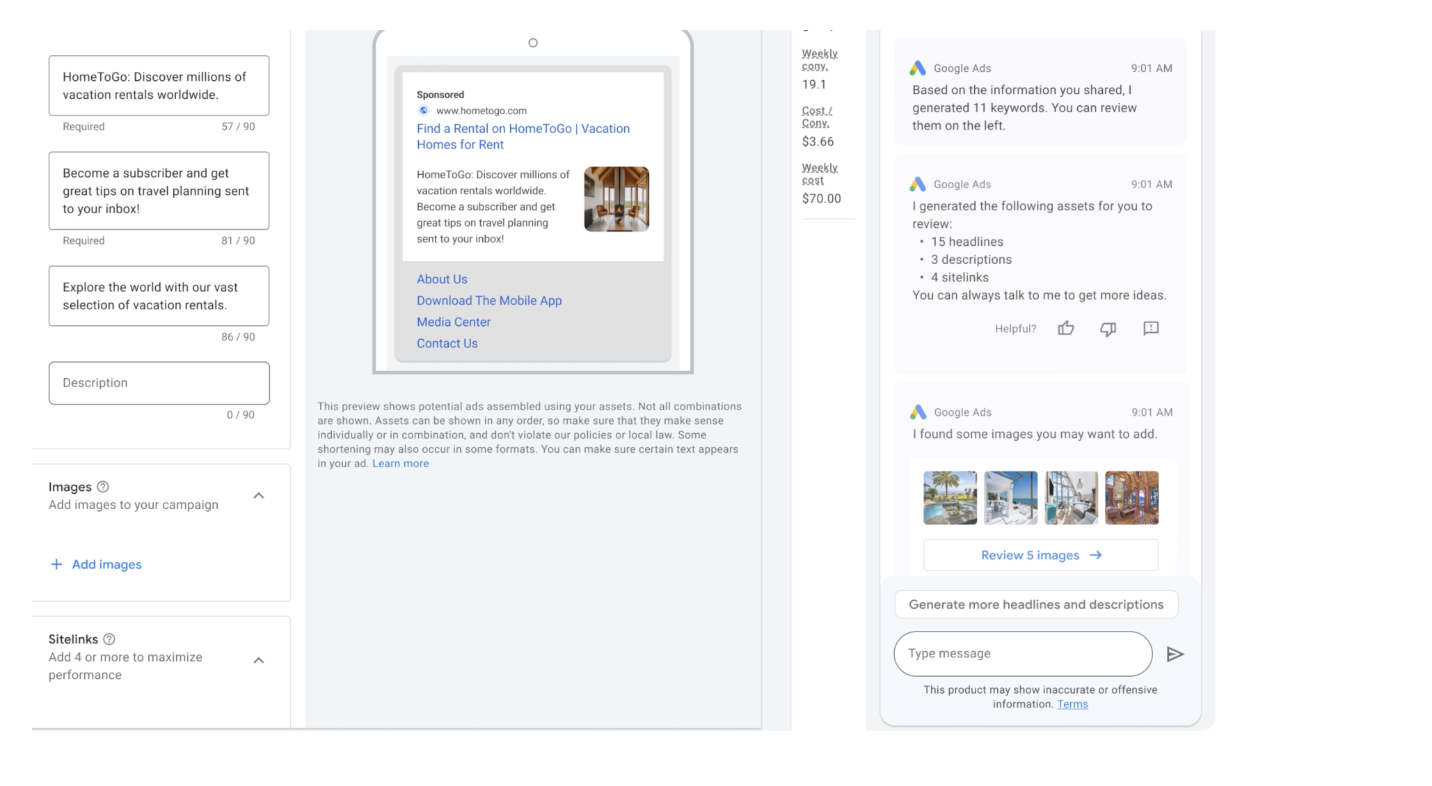Click the report feedback icon
This screenshot has width=1432, height=786.
tap(1151, 328)
